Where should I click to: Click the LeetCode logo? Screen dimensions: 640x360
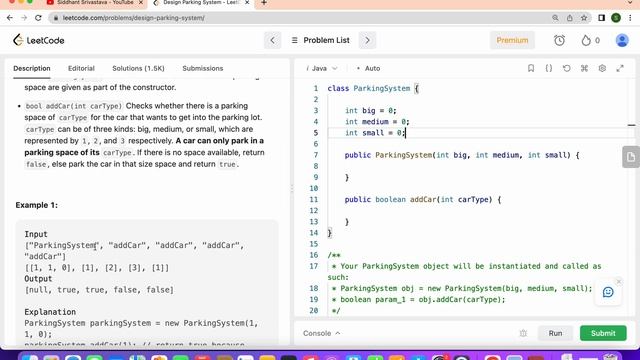39,40
